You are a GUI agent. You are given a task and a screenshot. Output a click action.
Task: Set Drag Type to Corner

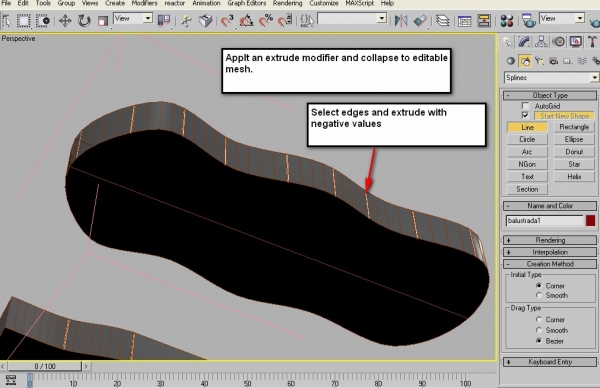point(539,319)
